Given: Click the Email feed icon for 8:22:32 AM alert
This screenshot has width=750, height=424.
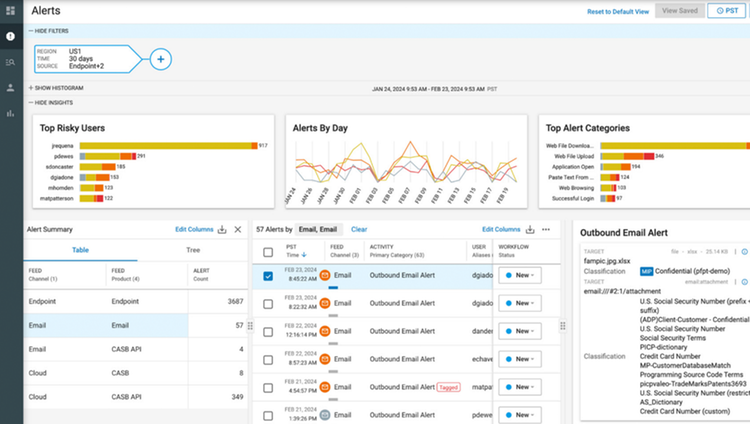Looking at the screenshot, I should 325,303.
